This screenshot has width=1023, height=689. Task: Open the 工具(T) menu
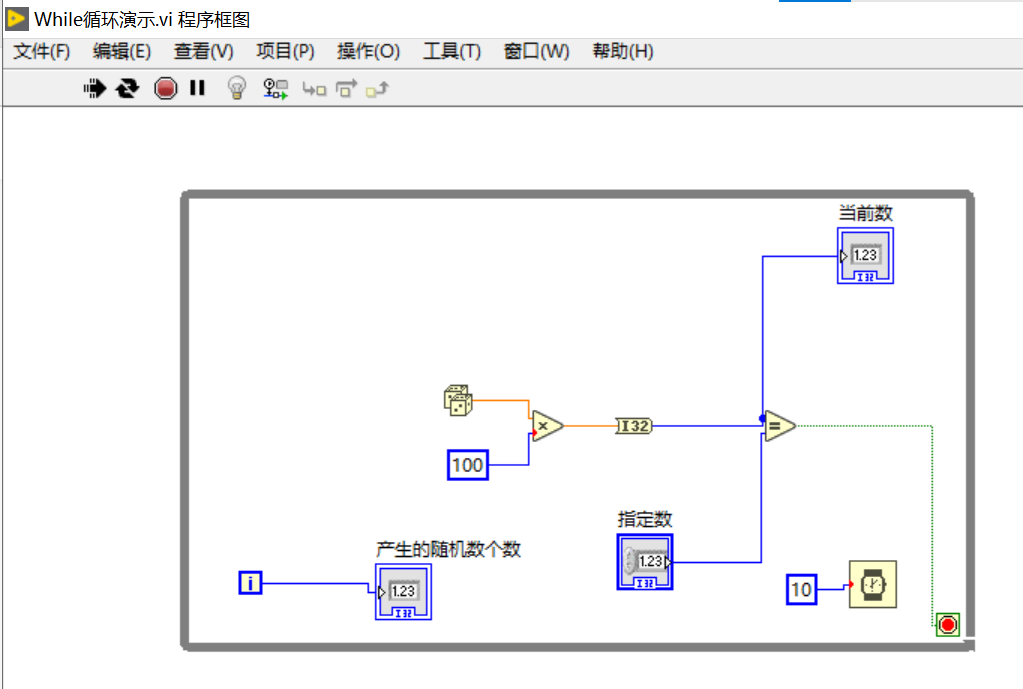(452, 51)
